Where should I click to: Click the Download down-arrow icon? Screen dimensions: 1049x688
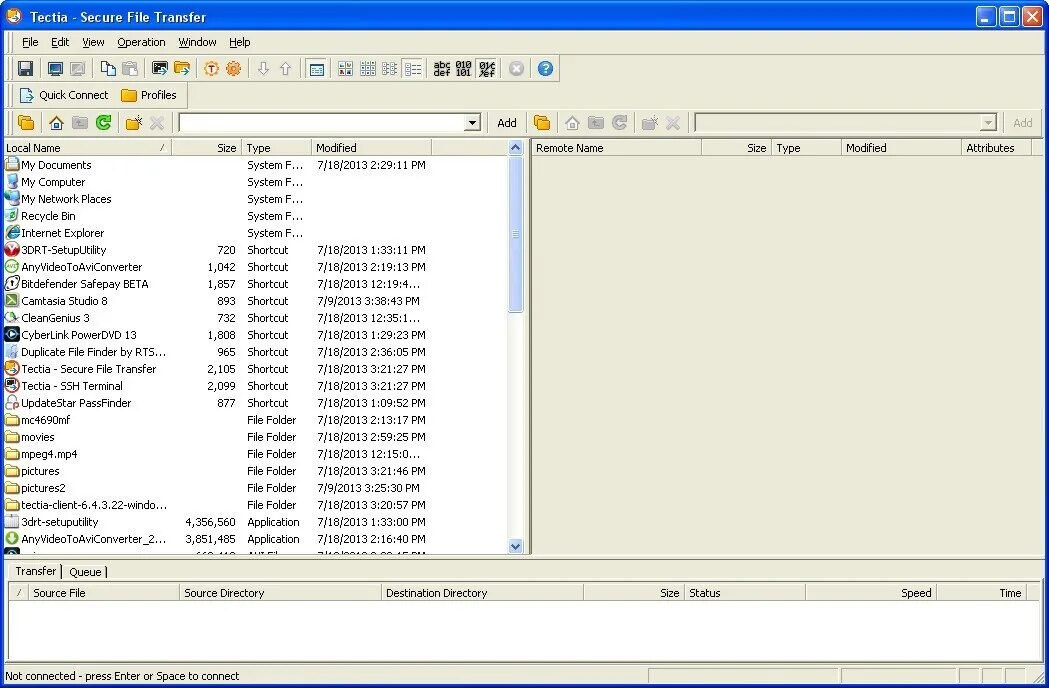264,68
